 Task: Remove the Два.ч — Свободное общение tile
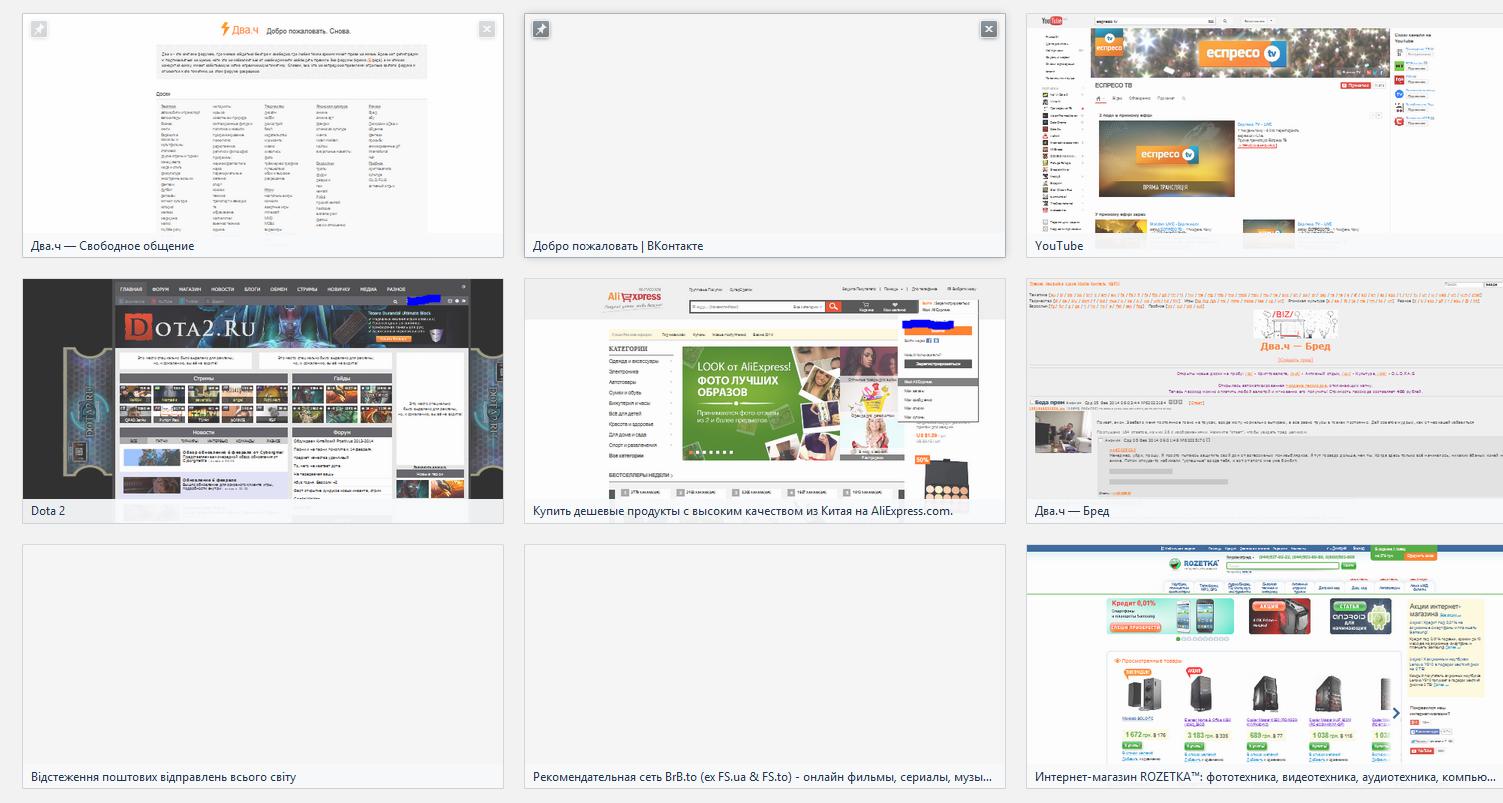click(x=487, y=29)
